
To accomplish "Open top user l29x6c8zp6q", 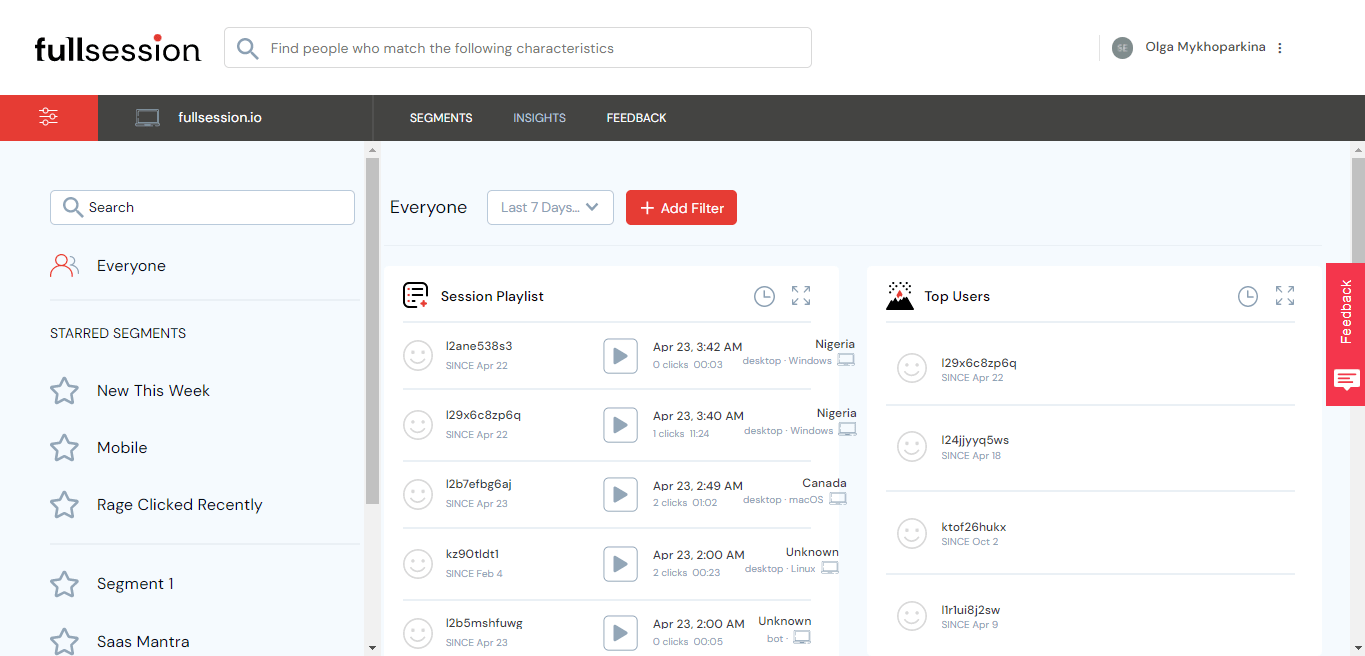I will (979, 364).
